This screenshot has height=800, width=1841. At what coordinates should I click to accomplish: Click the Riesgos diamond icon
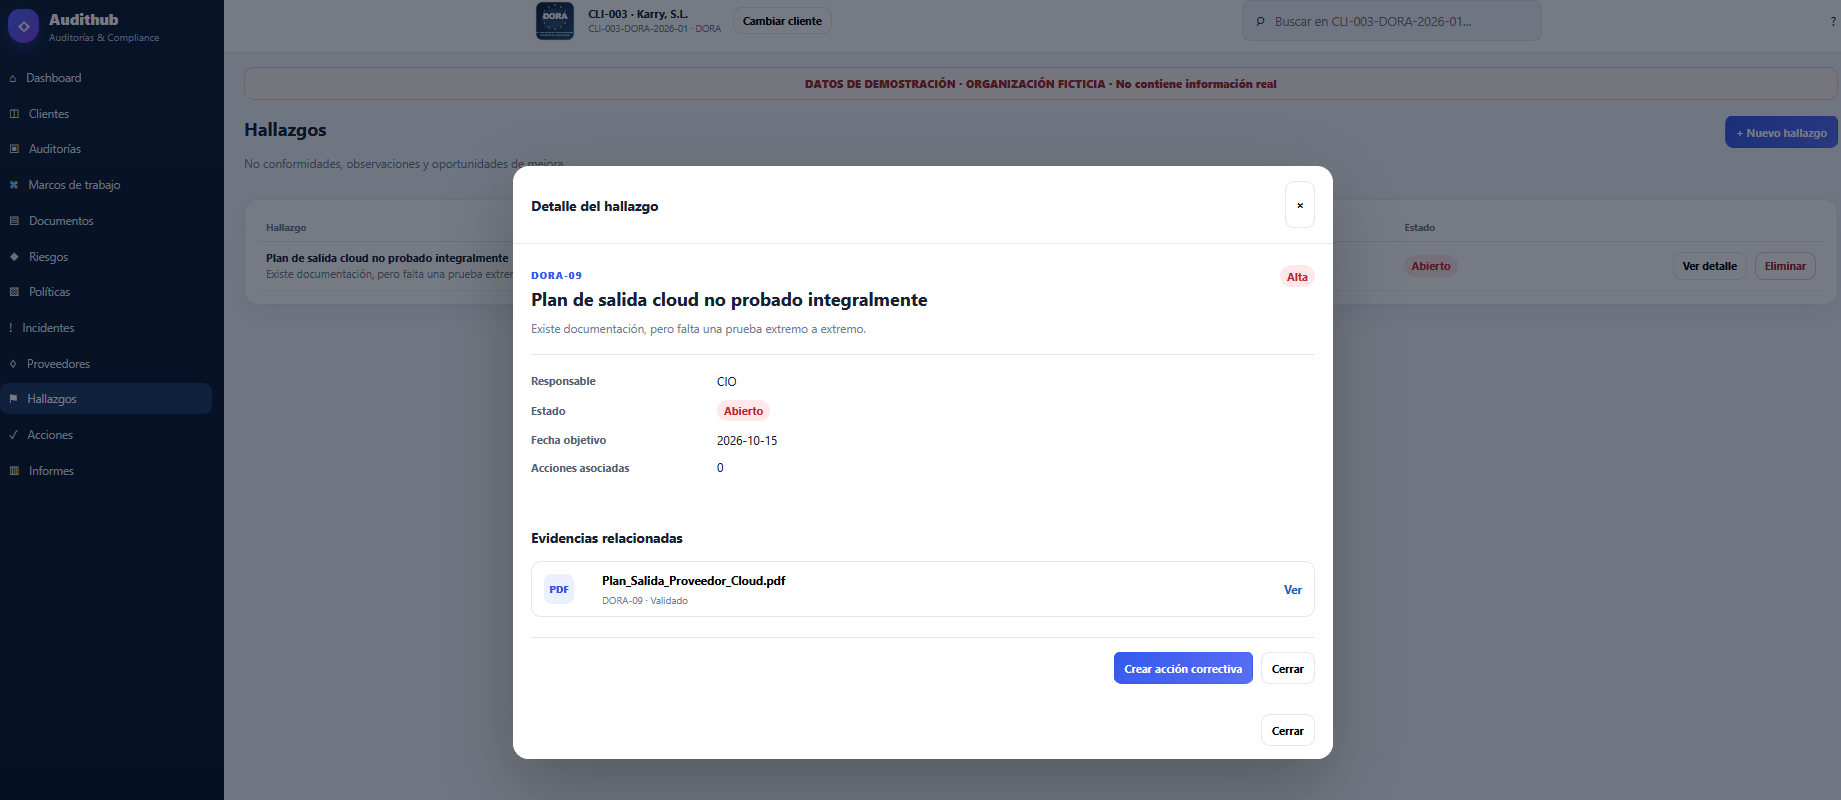point(14,257)
